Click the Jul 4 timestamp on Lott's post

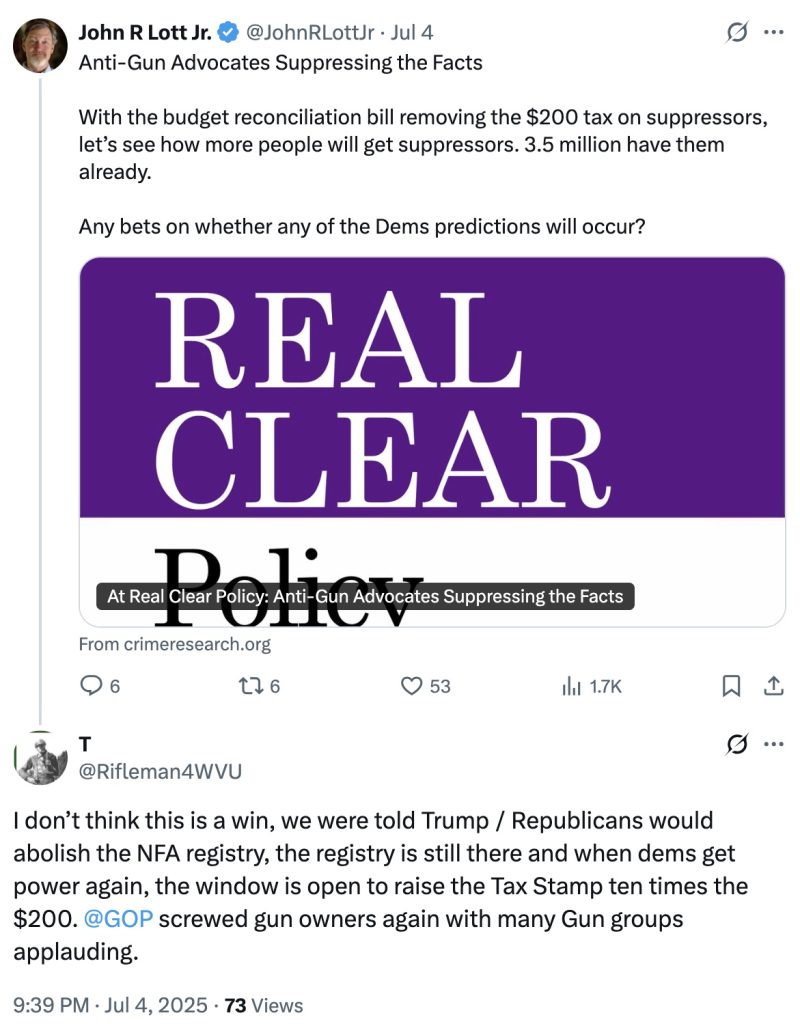coord(414,34)
